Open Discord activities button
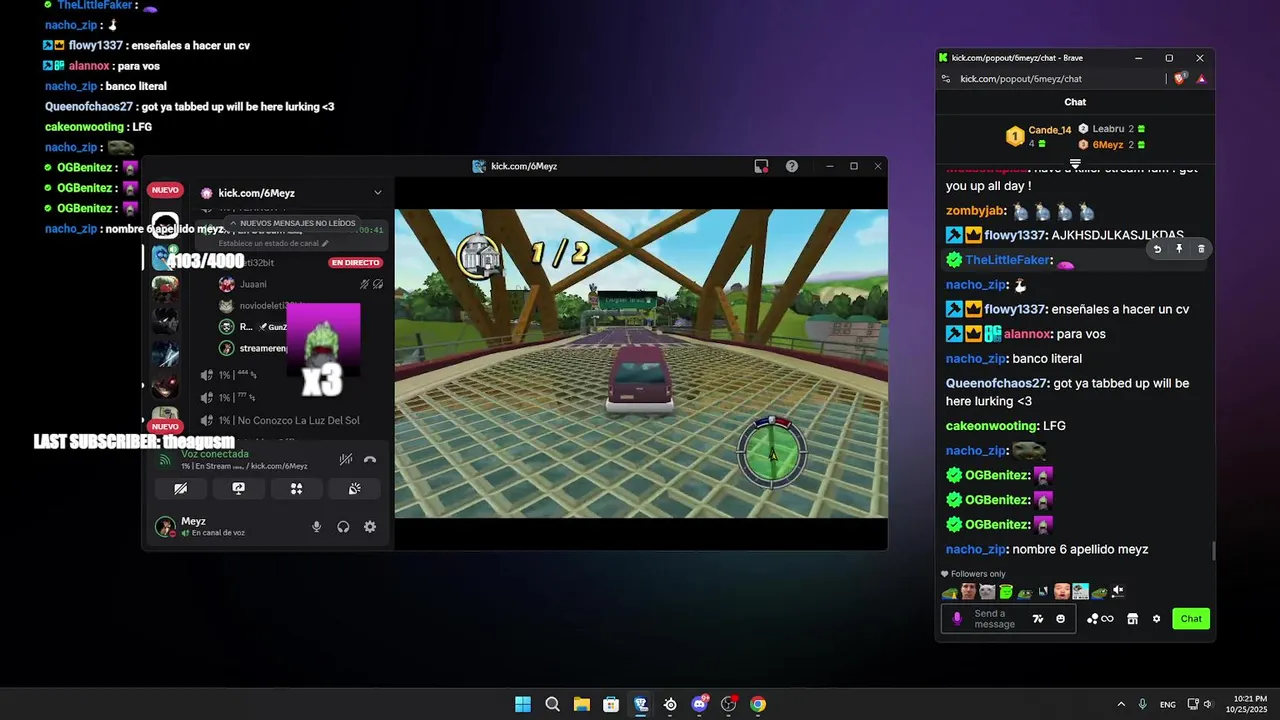 tap(296, 489)
